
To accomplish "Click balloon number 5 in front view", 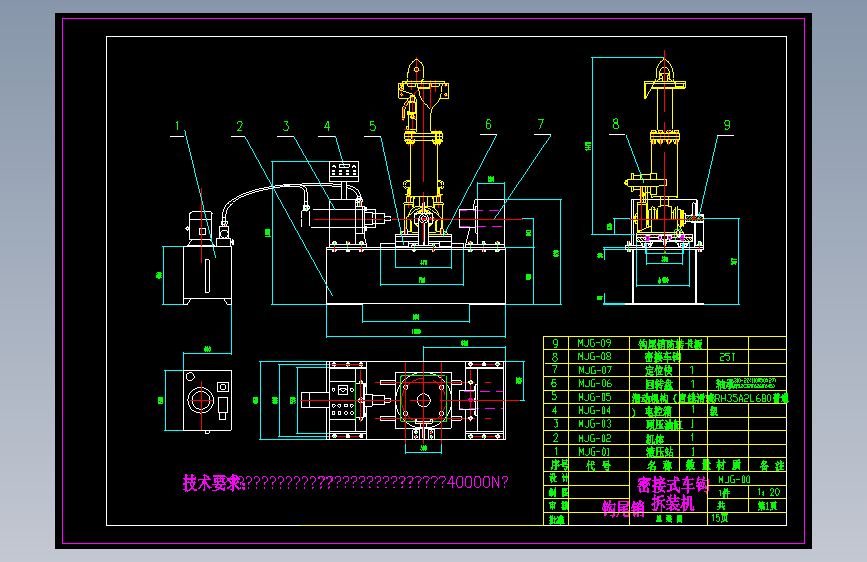I will (x=373, y=126).
